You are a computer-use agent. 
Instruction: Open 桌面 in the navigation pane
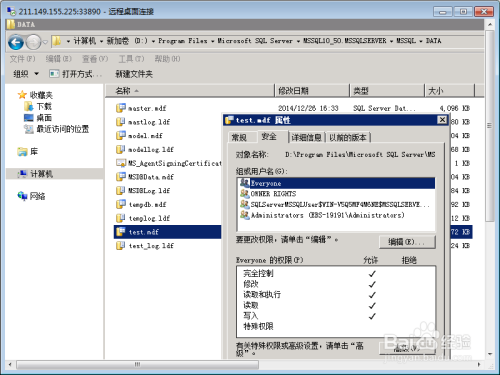pos(38,118)
